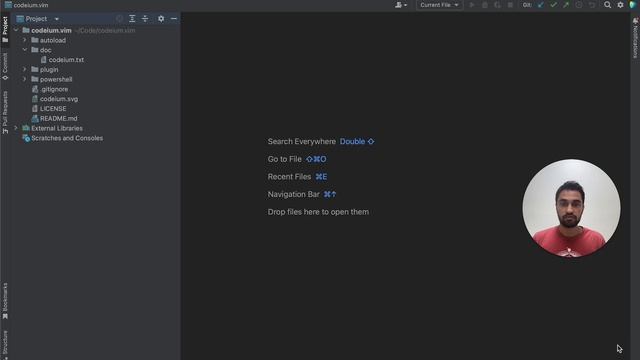Click 'Drop files here to open them' text

point(318,211)
